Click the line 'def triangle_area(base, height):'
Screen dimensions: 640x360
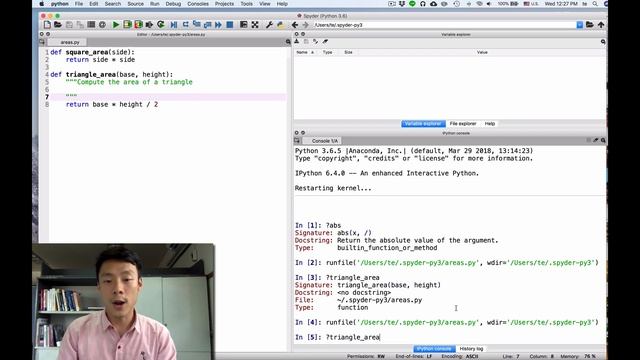point(111,74)
